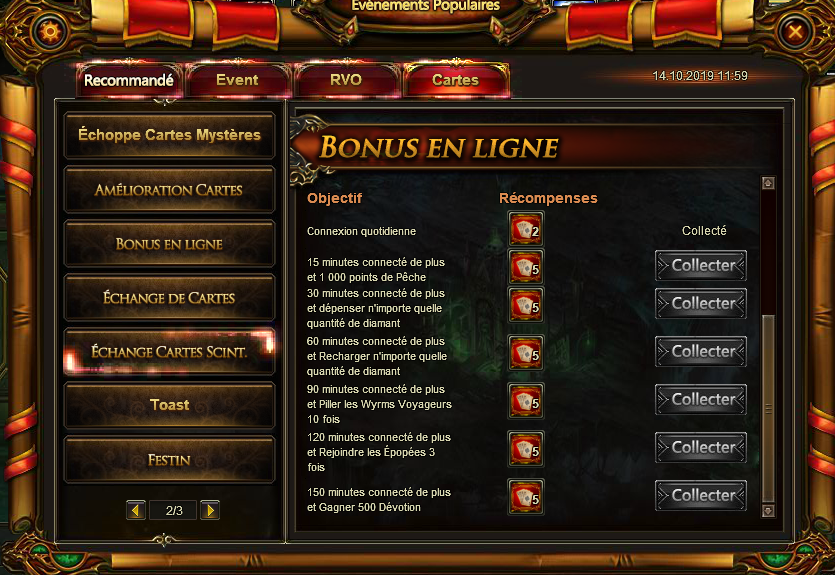835x575 pixels.
Task: Click the card reward icon for 90 minutes objective
Action: pos(526,401)
